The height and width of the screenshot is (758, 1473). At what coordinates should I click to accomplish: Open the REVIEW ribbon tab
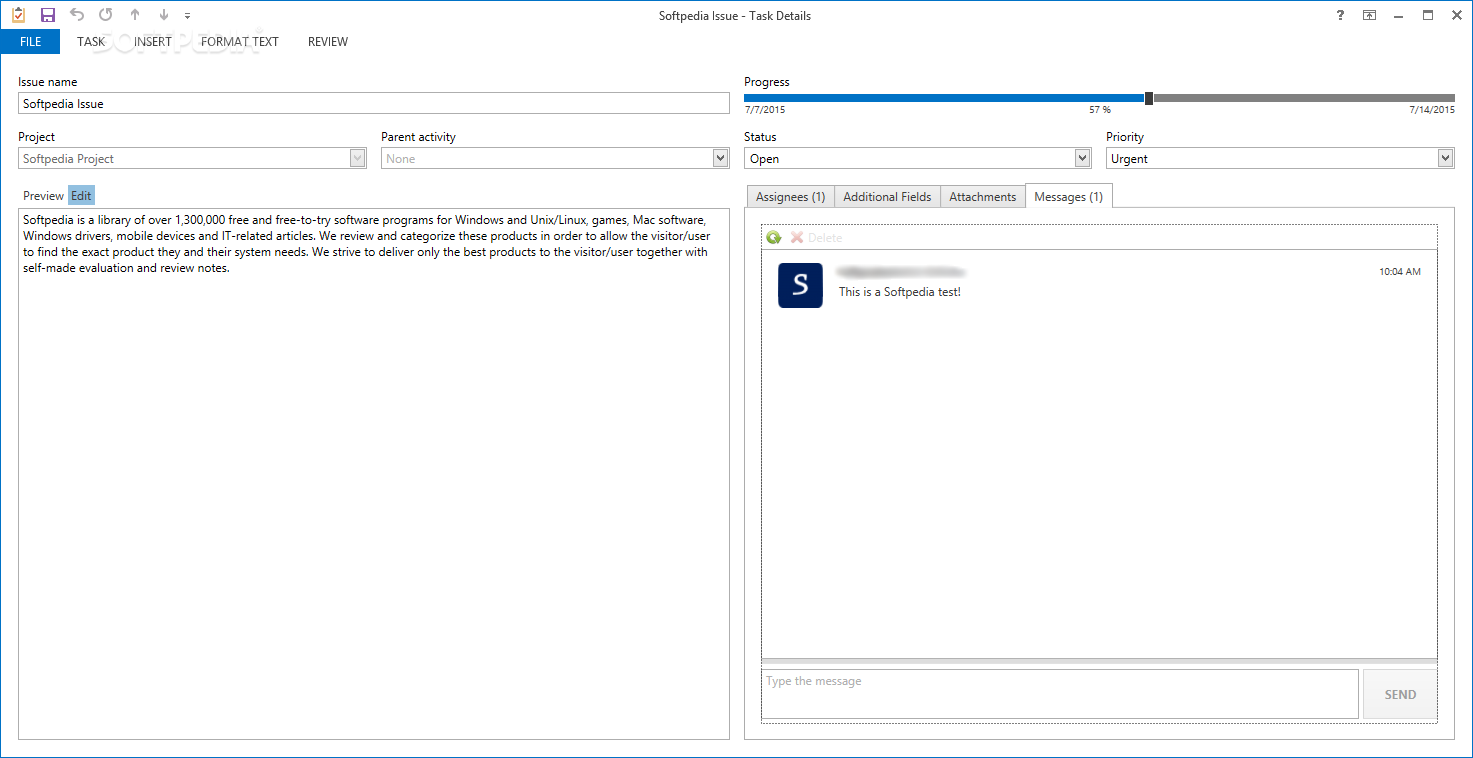click(x=328, y=42)
